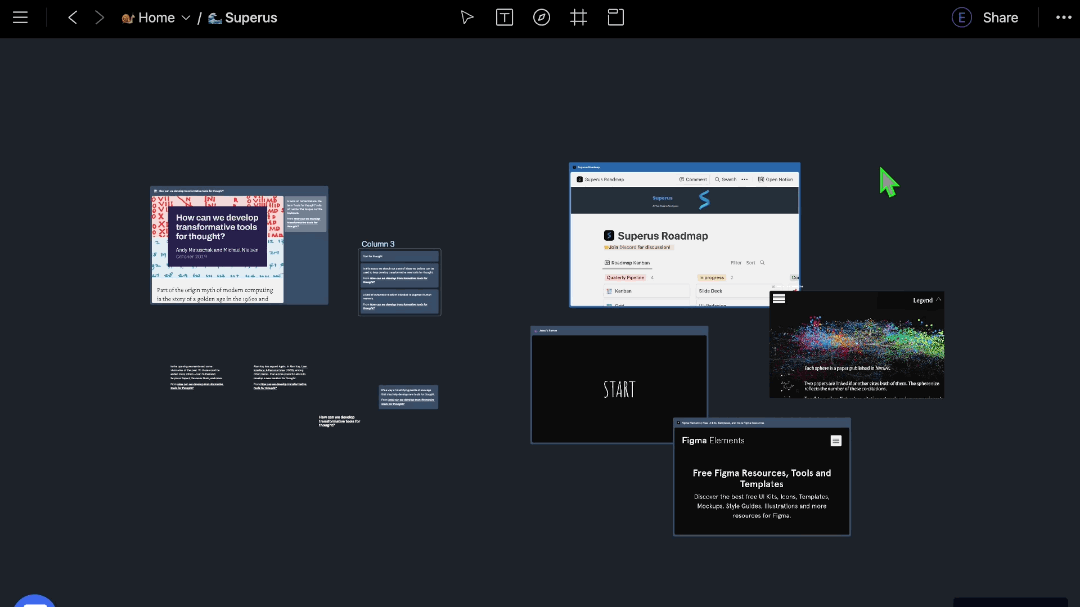The width and height of the screenshot is (1080, 607).
Task: Select the Text tool
Action: pyautogui.click(x=504, y=18)
